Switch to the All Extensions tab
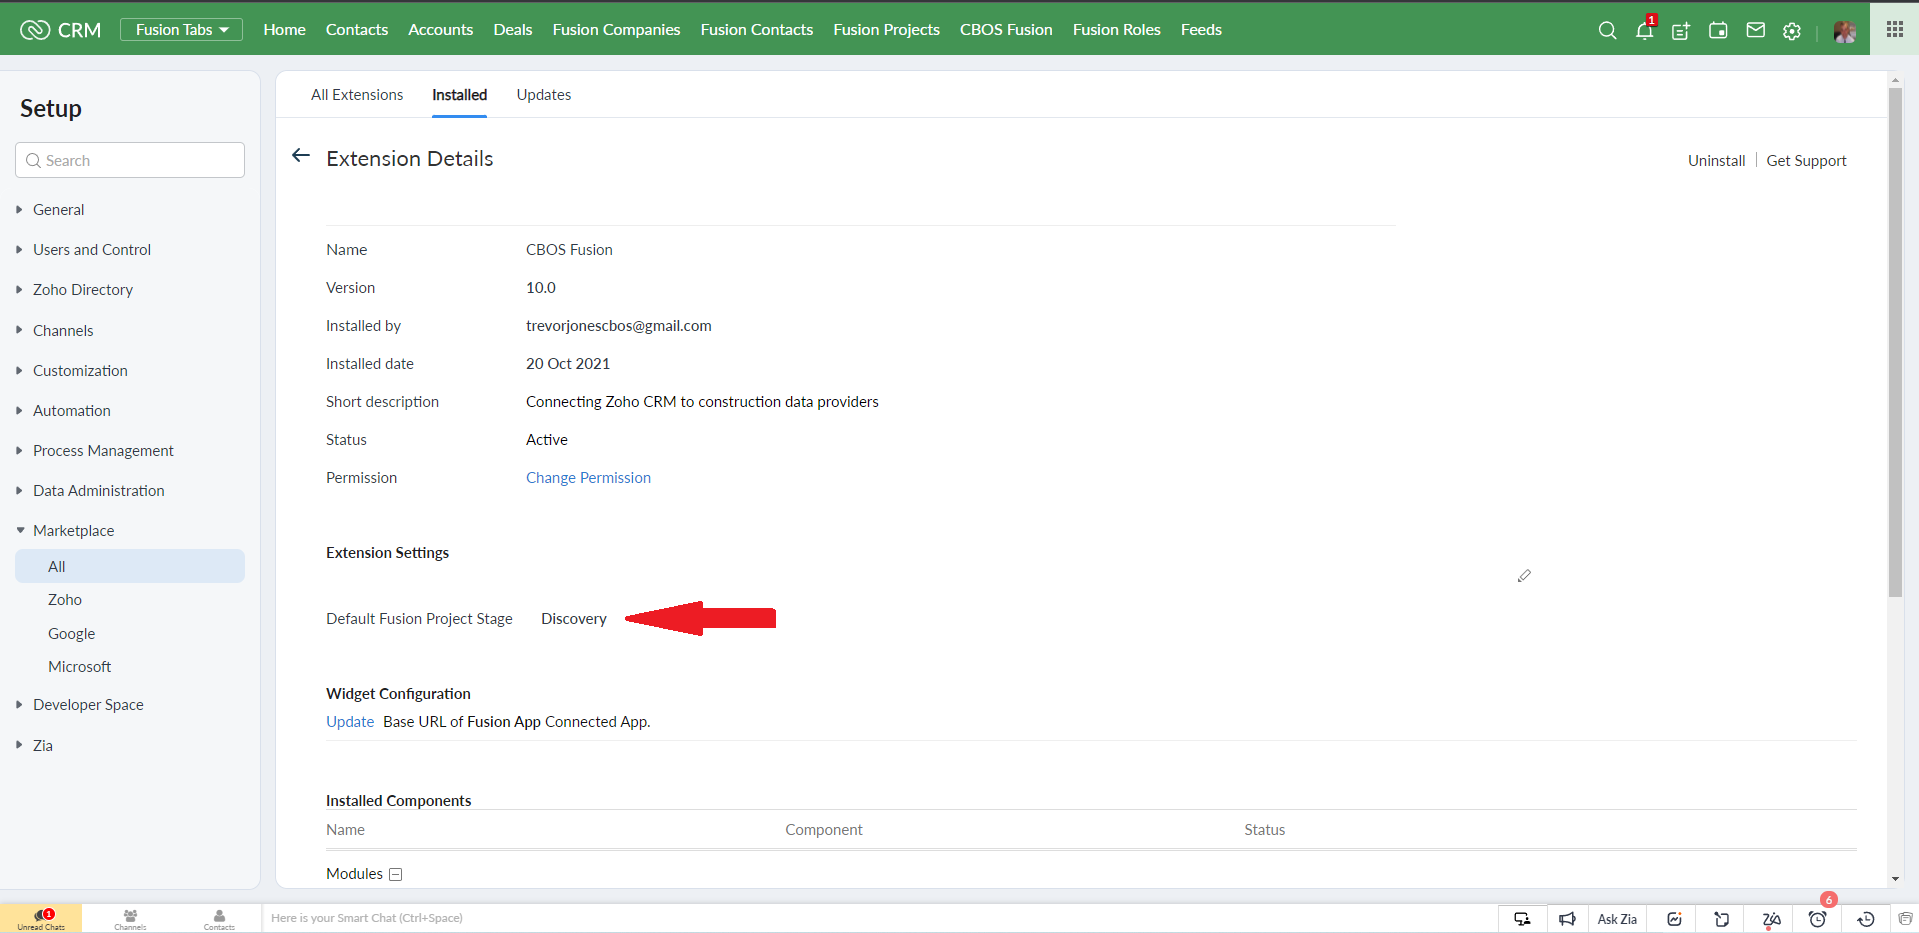Viewport: 1919px width, 933px height. pyautogui.click(x=357, y=95)
